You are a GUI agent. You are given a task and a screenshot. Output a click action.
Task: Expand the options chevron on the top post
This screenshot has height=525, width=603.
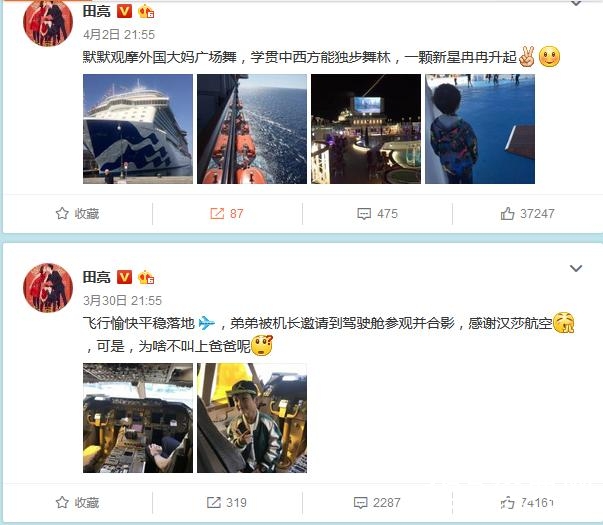pyautogui.click(x=576, y=3)
